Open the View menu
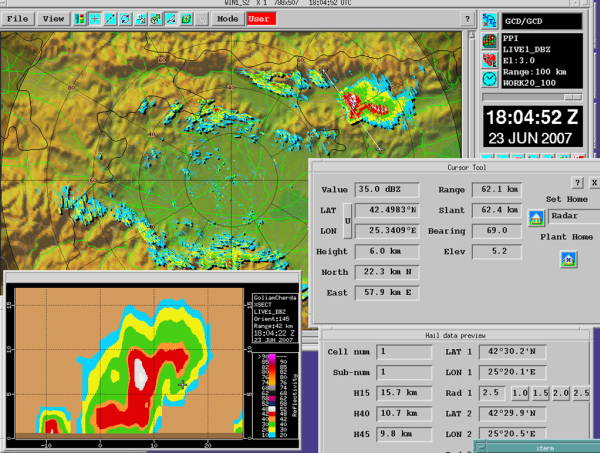Viewport: 600px width, 453px height. [x=53, y=19]
